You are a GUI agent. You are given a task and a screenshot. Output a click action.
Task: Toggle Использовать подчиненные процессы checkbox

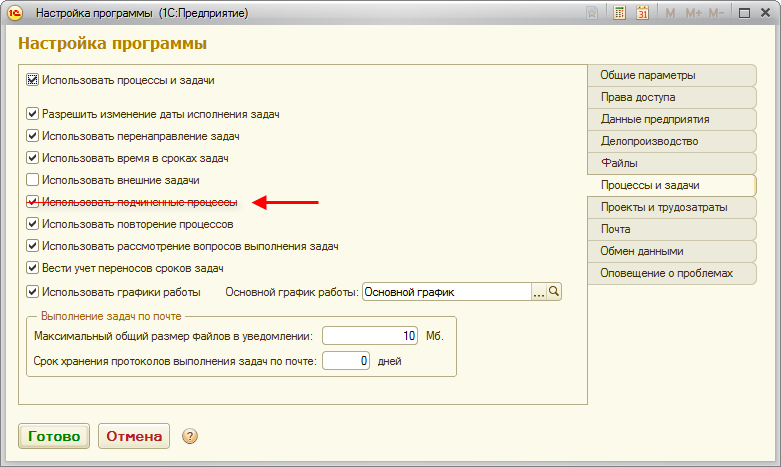click(x=32, y=202)
